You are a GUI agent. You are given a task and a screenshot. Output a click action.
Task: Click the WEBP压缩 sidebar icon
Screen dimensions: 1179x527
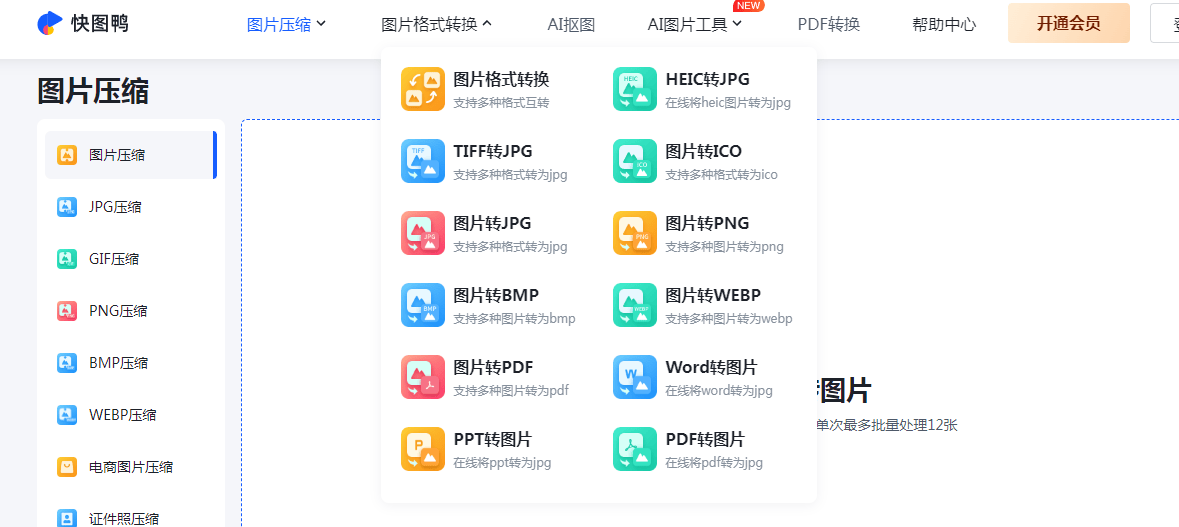pyautogui.click(x=67, y=414)
